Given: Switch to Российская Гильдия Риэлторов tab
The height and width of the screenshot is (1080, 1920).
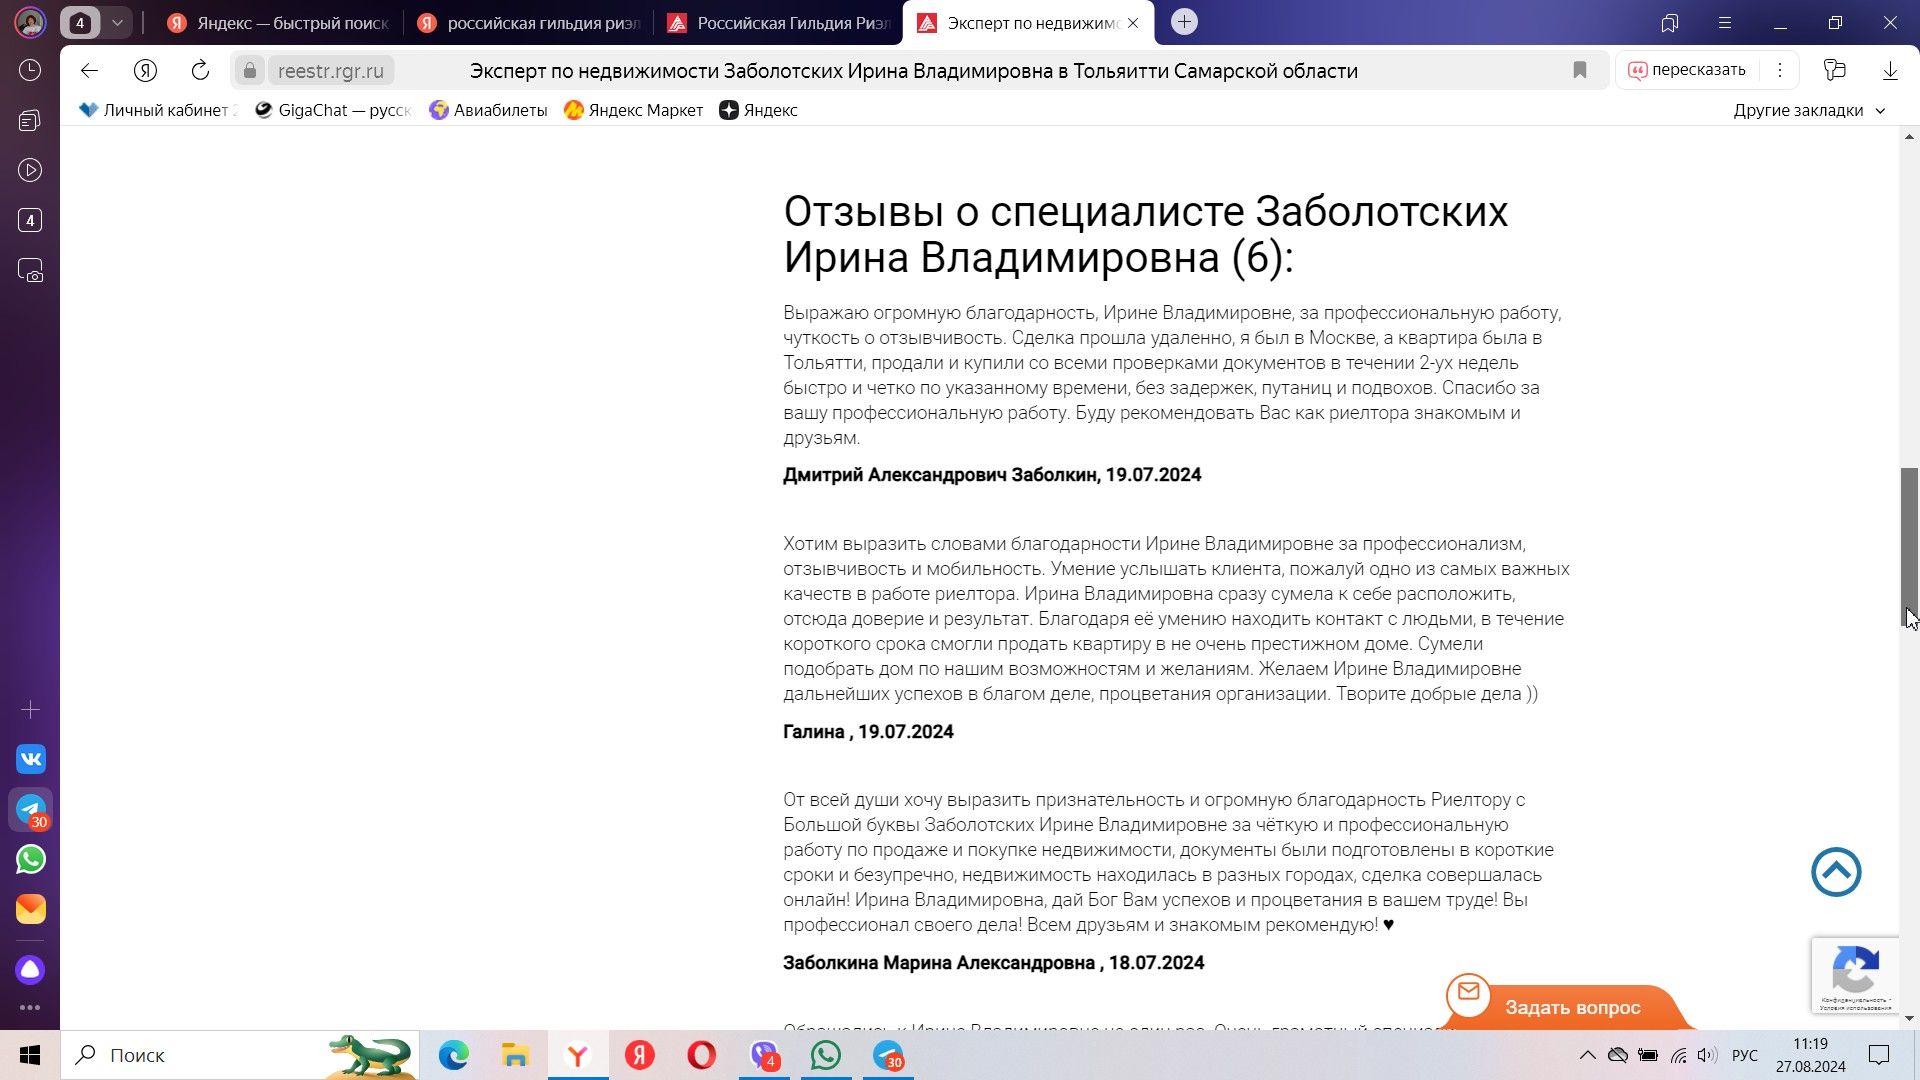Looking at the screenshot, I should point(778,23).
